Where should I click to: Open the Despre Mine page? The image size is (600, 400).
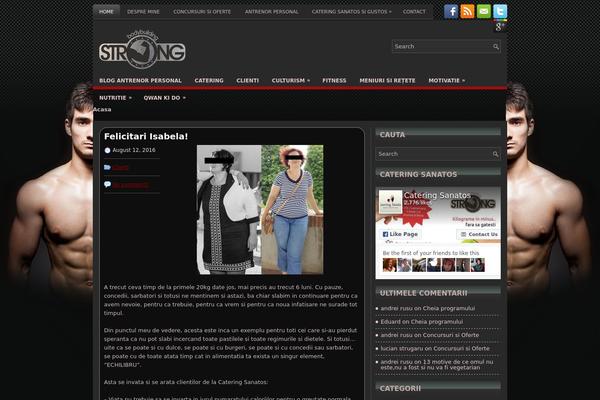143,12
